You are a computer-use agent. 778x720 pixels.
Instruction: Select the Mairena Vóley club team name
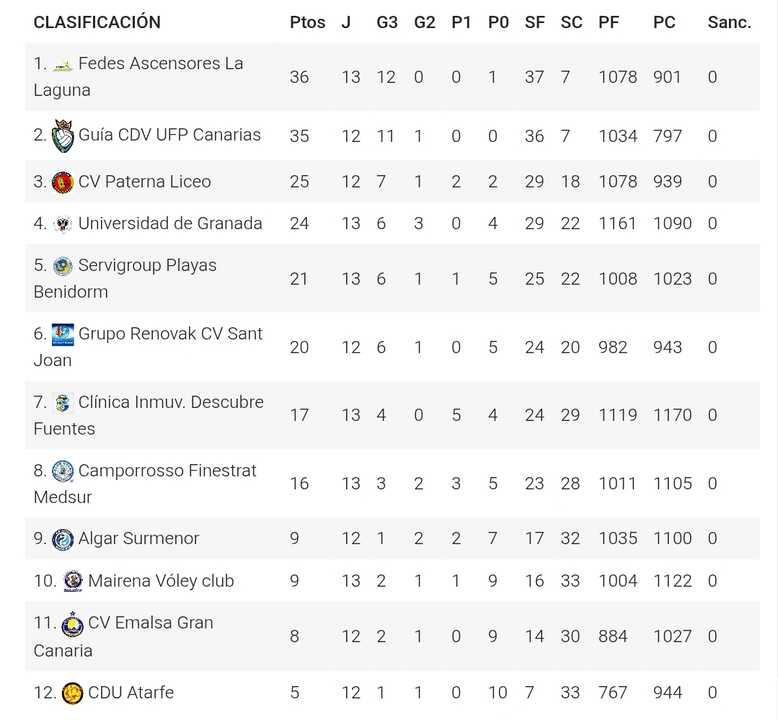[161, 580]
